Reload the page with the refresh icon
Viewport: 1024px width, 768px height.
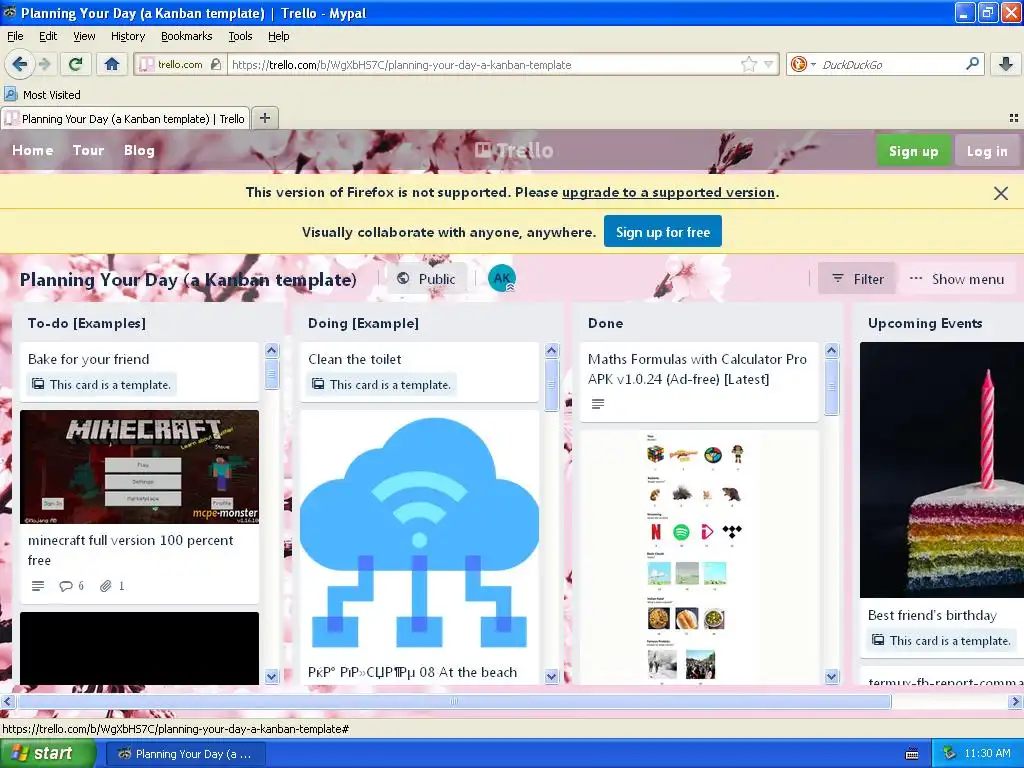[76, 64]
